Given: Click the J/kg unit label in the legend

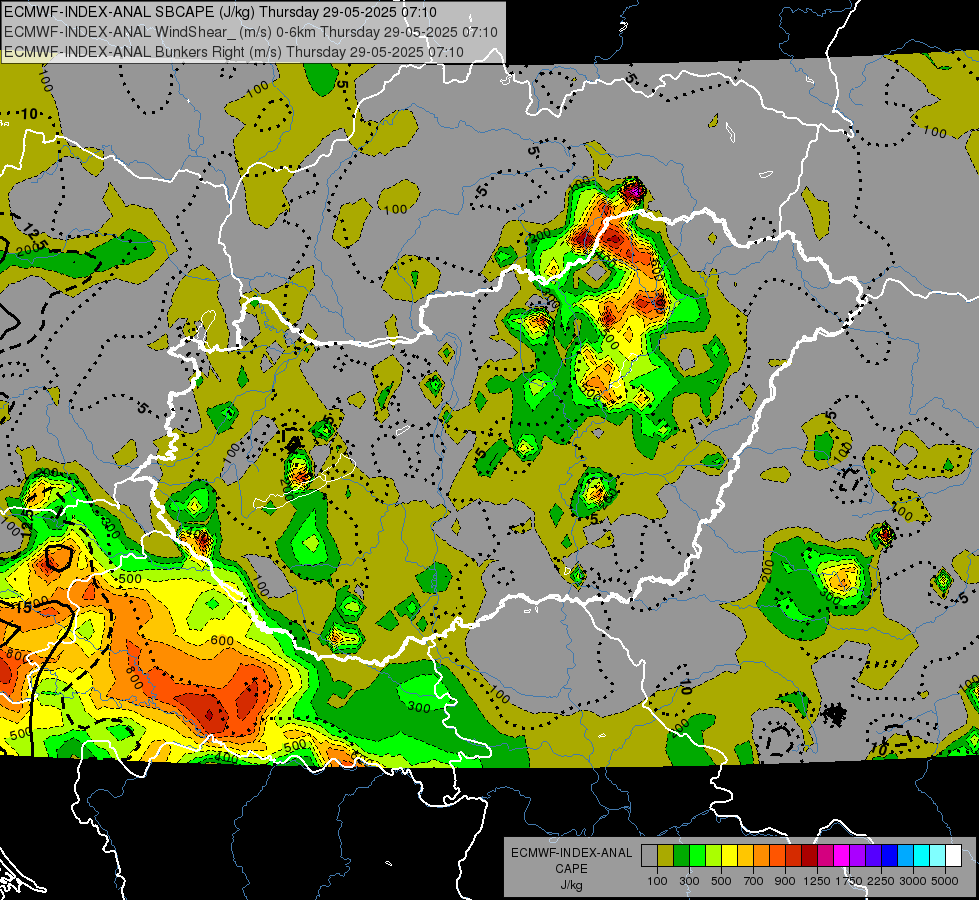Looking at the screenshot, I should (571, 885).
